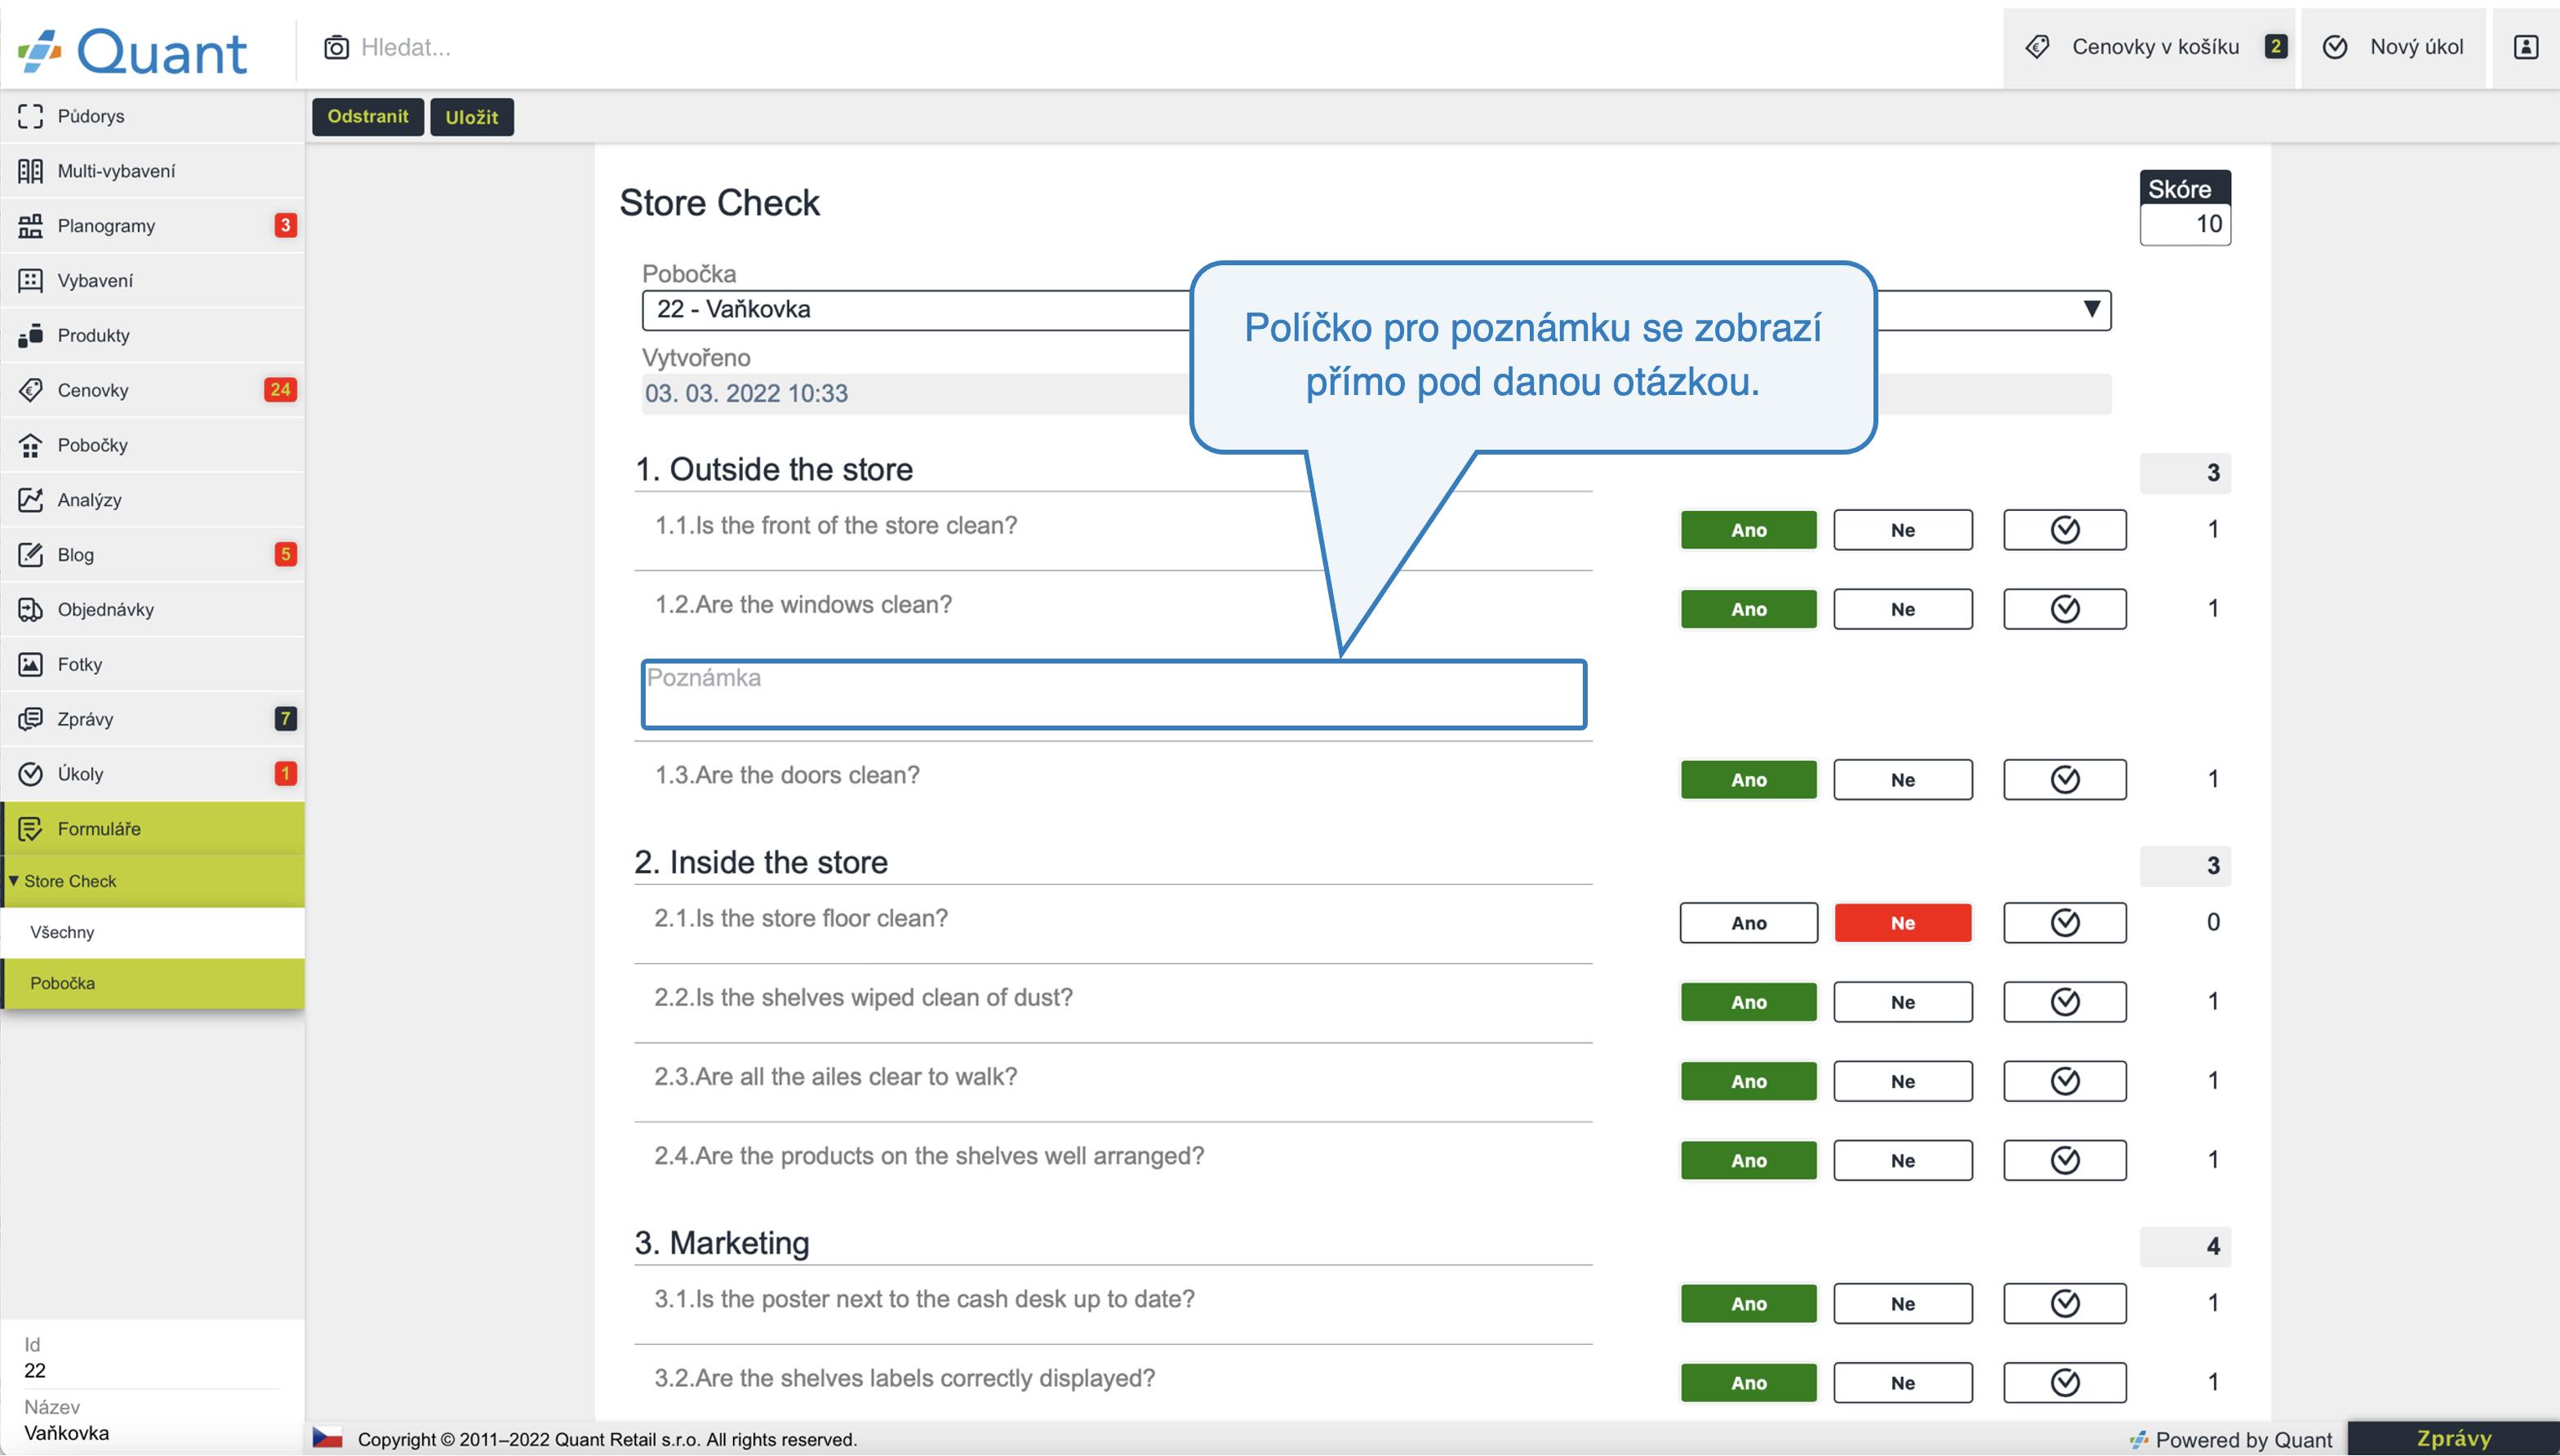Click the Uložit save button
Viewport: 2560px width, 1456px height.
click(472, 117)
